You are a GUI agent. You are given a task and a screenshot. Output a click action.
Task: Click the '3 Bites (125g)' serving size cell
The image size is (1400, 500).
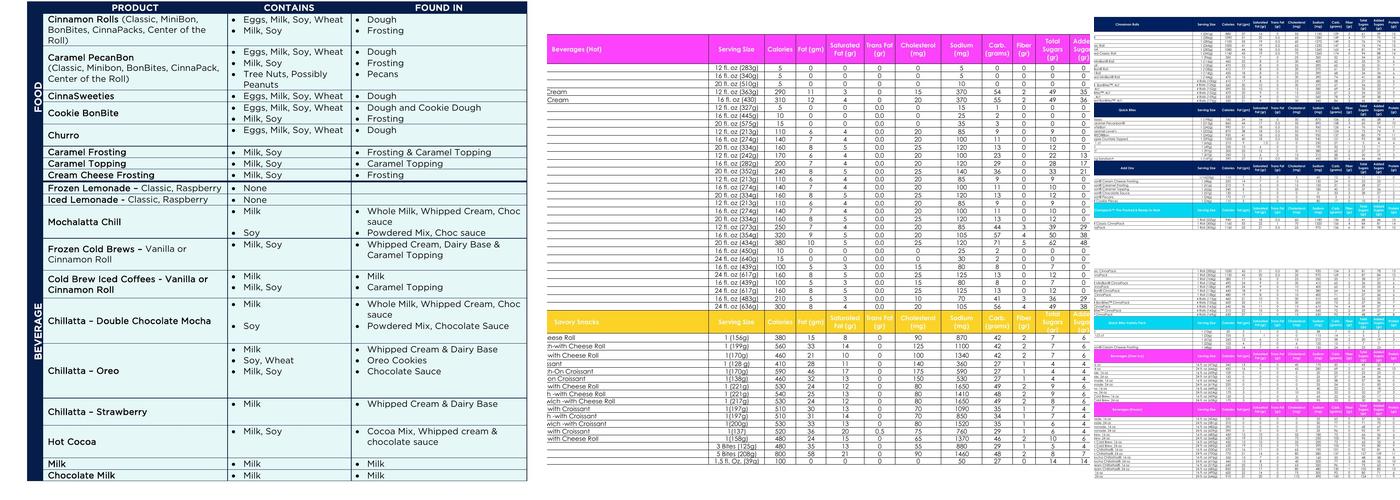coord(736,445)
